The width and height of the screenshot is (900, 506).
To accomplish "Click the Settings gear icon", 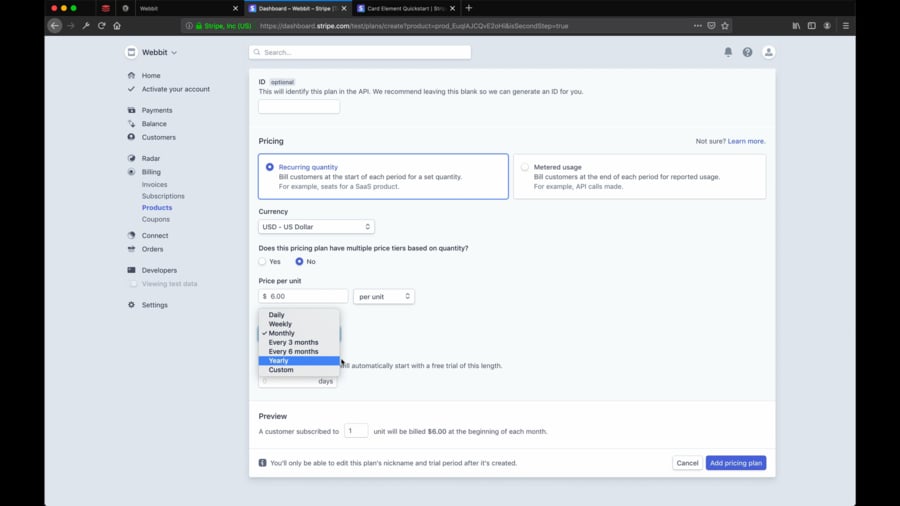I will tap(131, 305).
